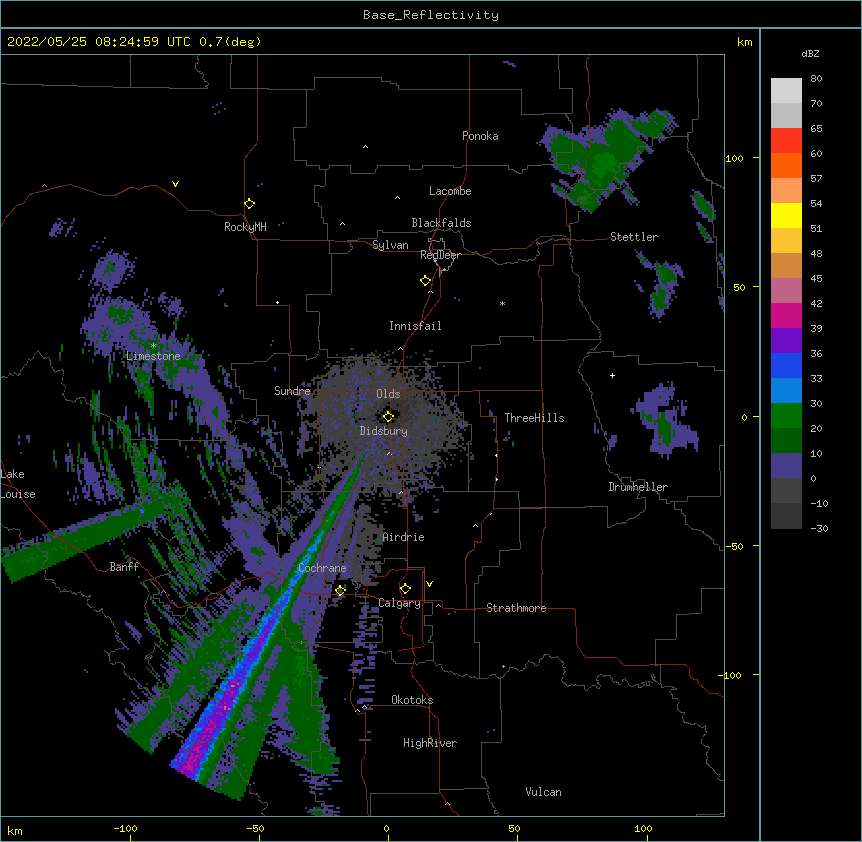Click the Drumheller label
Viewport: 862px width, 842px height.
638,487
